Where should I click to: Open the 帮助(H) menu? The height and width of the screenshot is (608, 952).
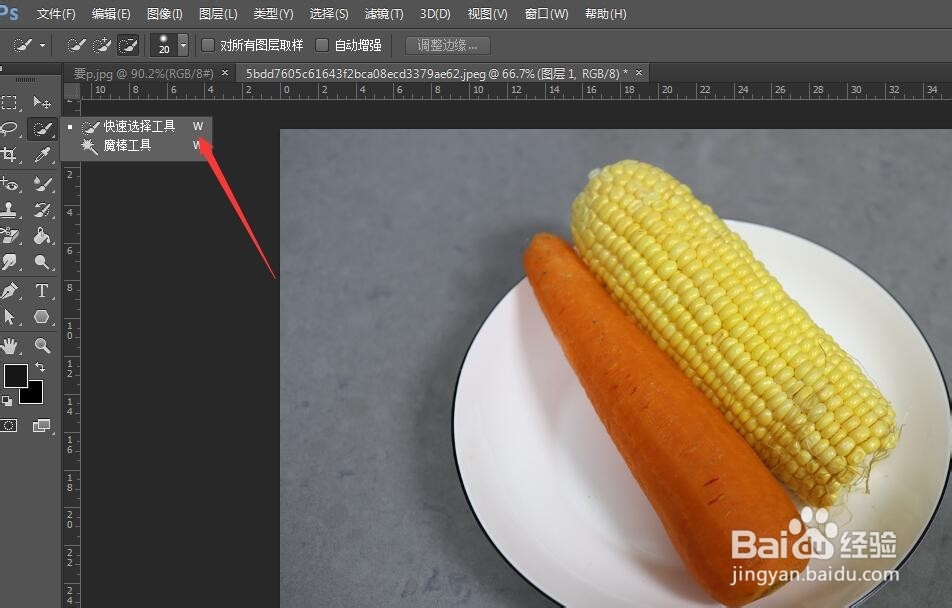[605, 13]
